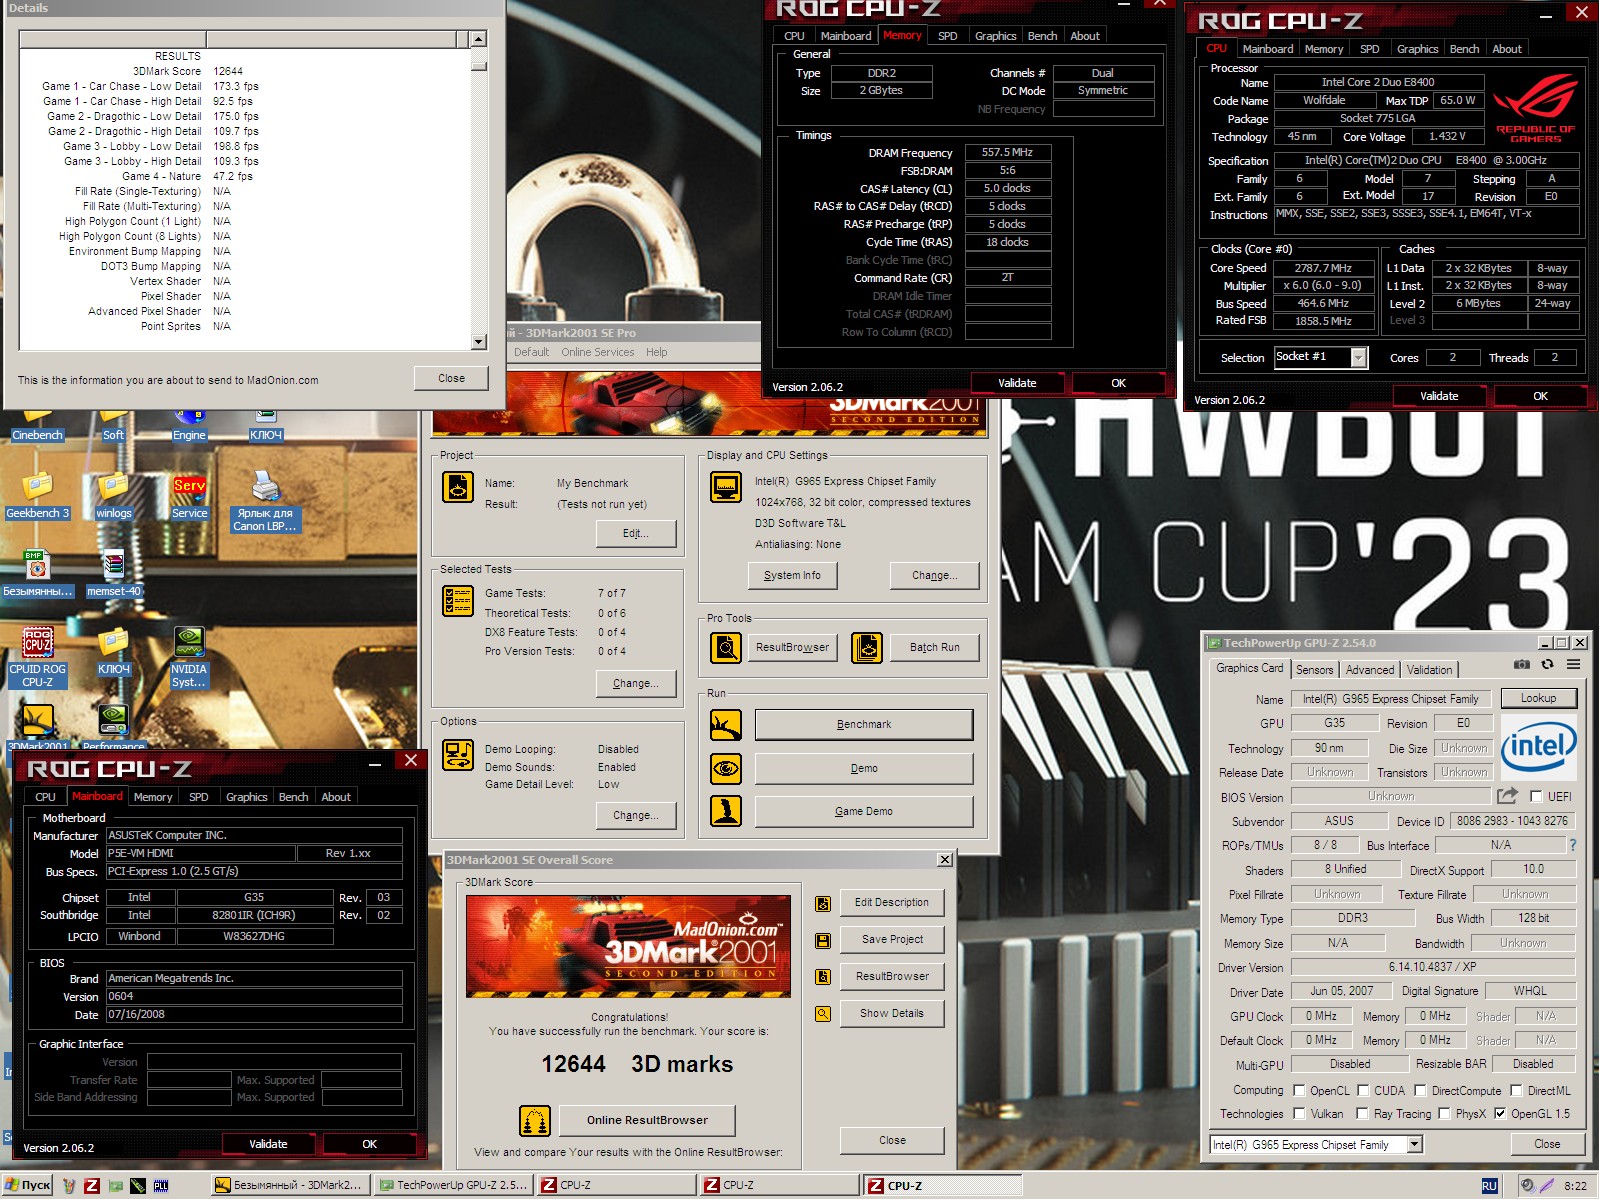The image size is (1599, 1199).
Task: Open the Socket #1 selection dropdown in CPU-Z
Action: tap(1359, 358)
